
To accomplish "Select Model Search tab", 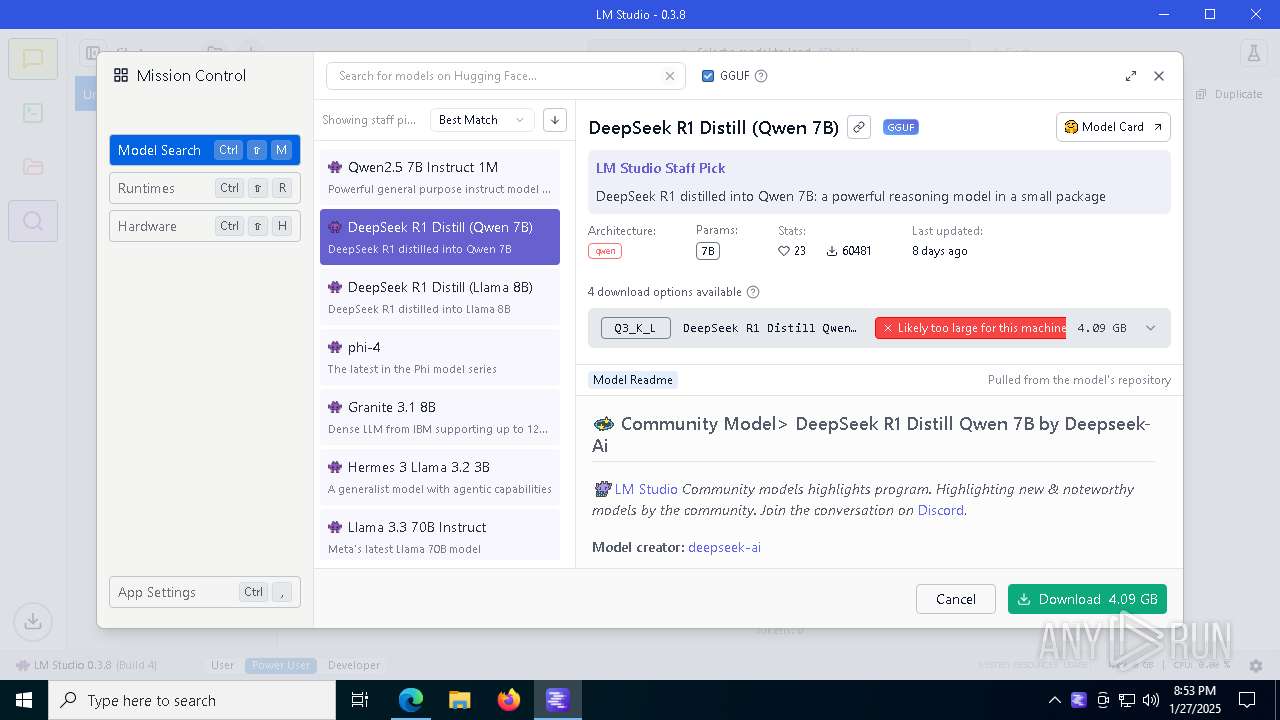I will pos(205,150).
